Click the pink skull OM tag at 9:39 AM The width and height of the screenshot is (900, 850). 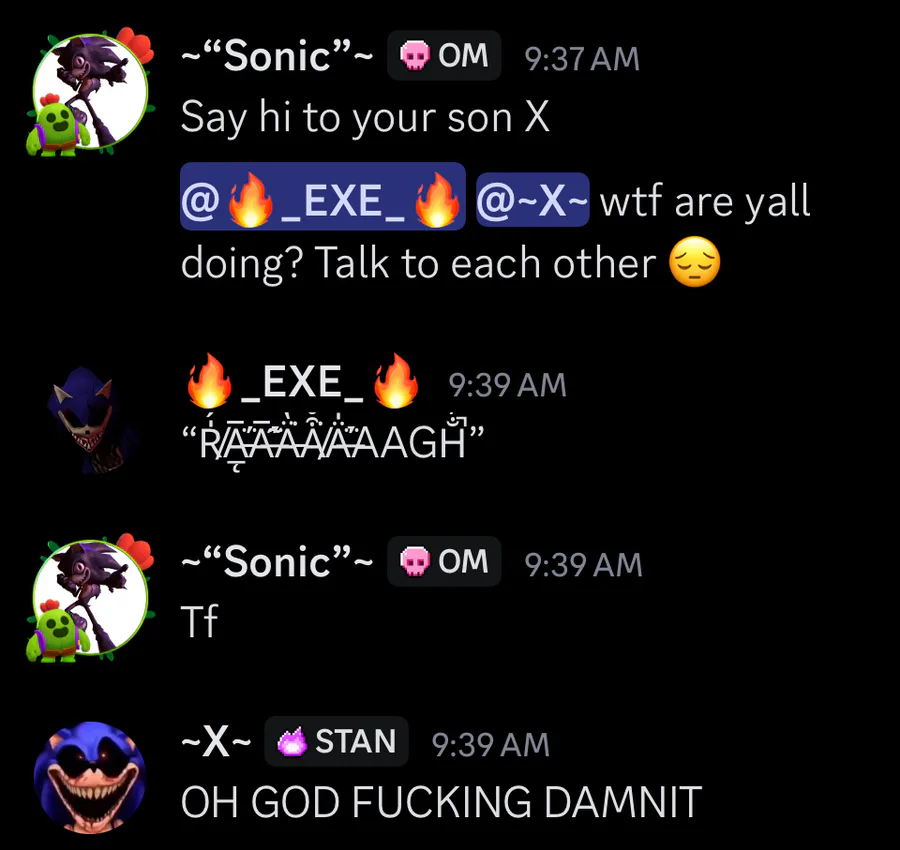(444, 561)
